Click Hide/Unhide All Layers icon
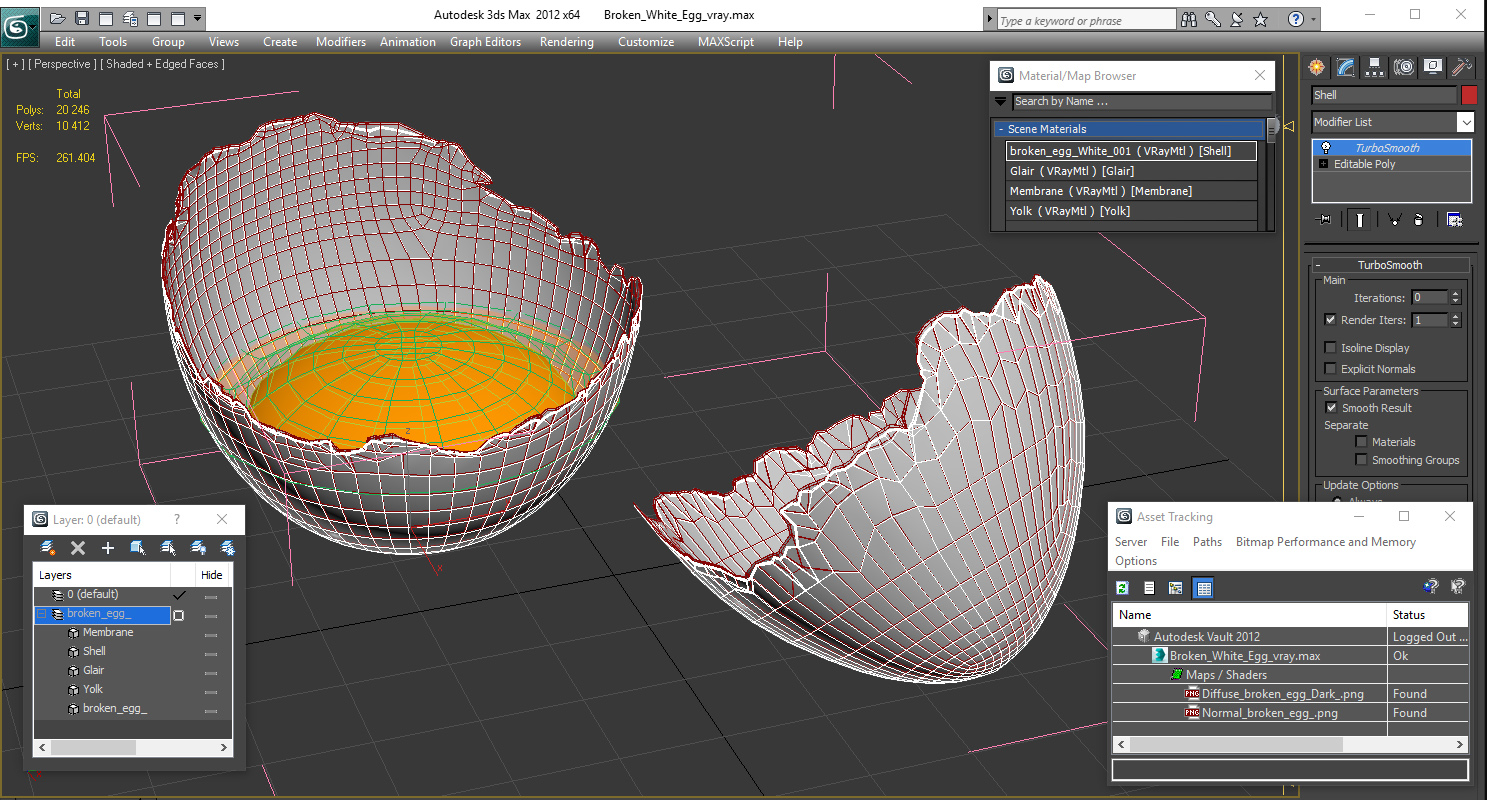This screenshot has width=1487, height=800. [198, 548]
